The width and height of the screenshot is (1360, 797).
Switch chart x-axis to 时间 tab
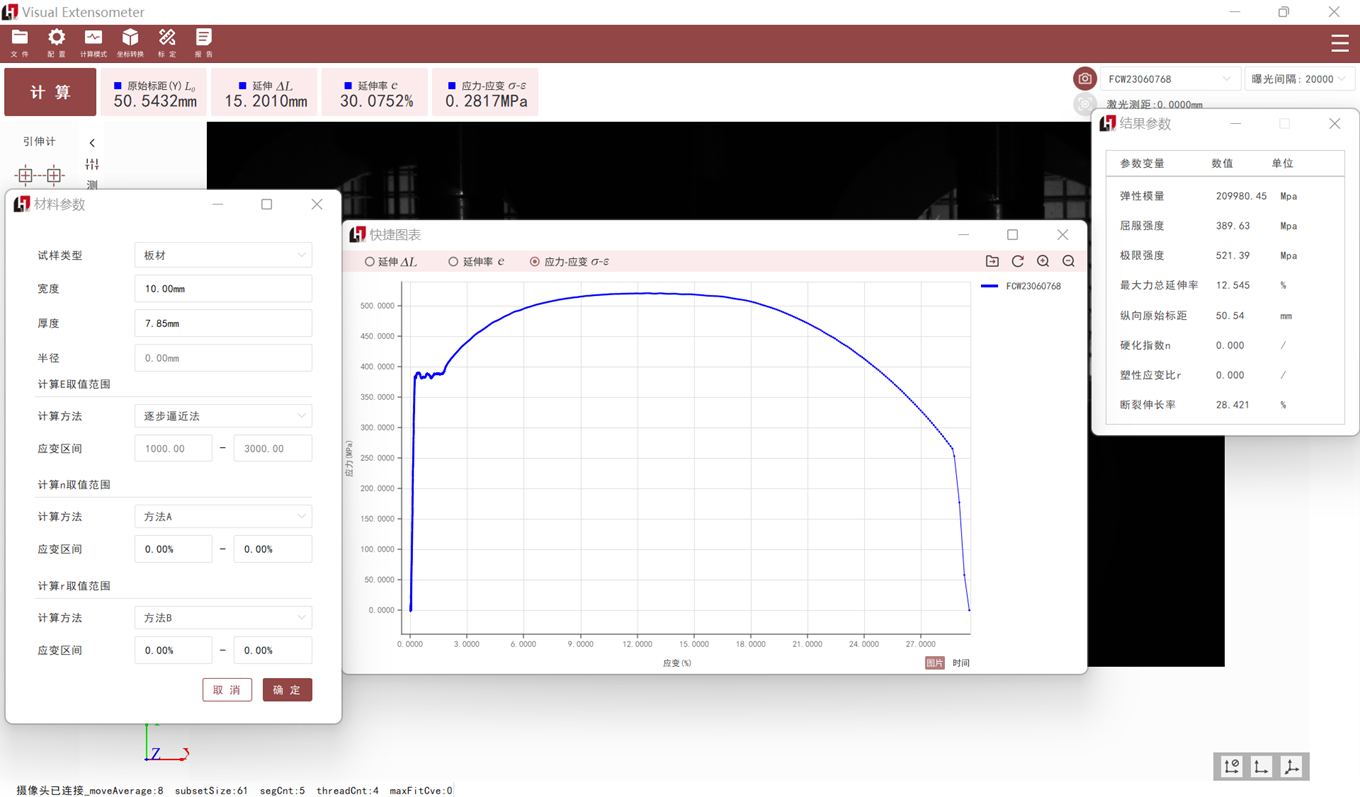pos(961,663)
